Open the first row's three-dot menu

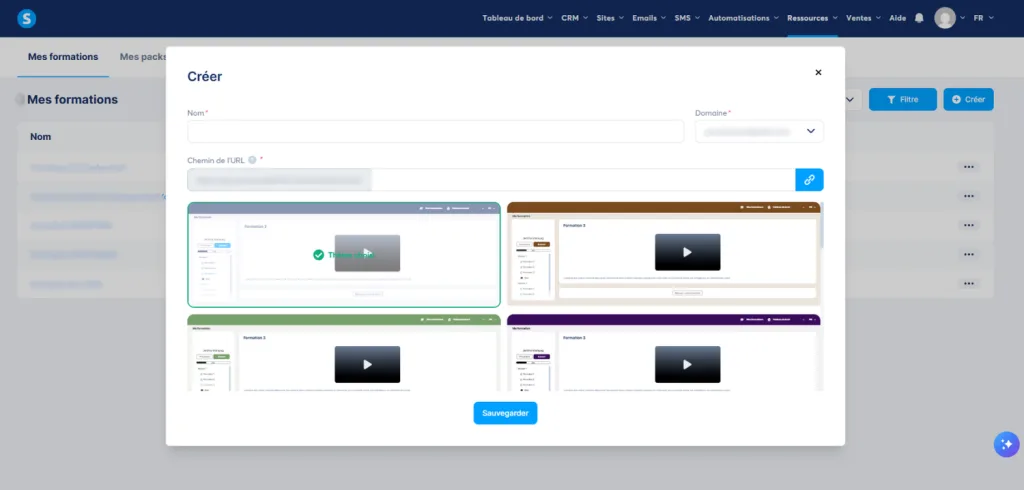coord(968,167)
